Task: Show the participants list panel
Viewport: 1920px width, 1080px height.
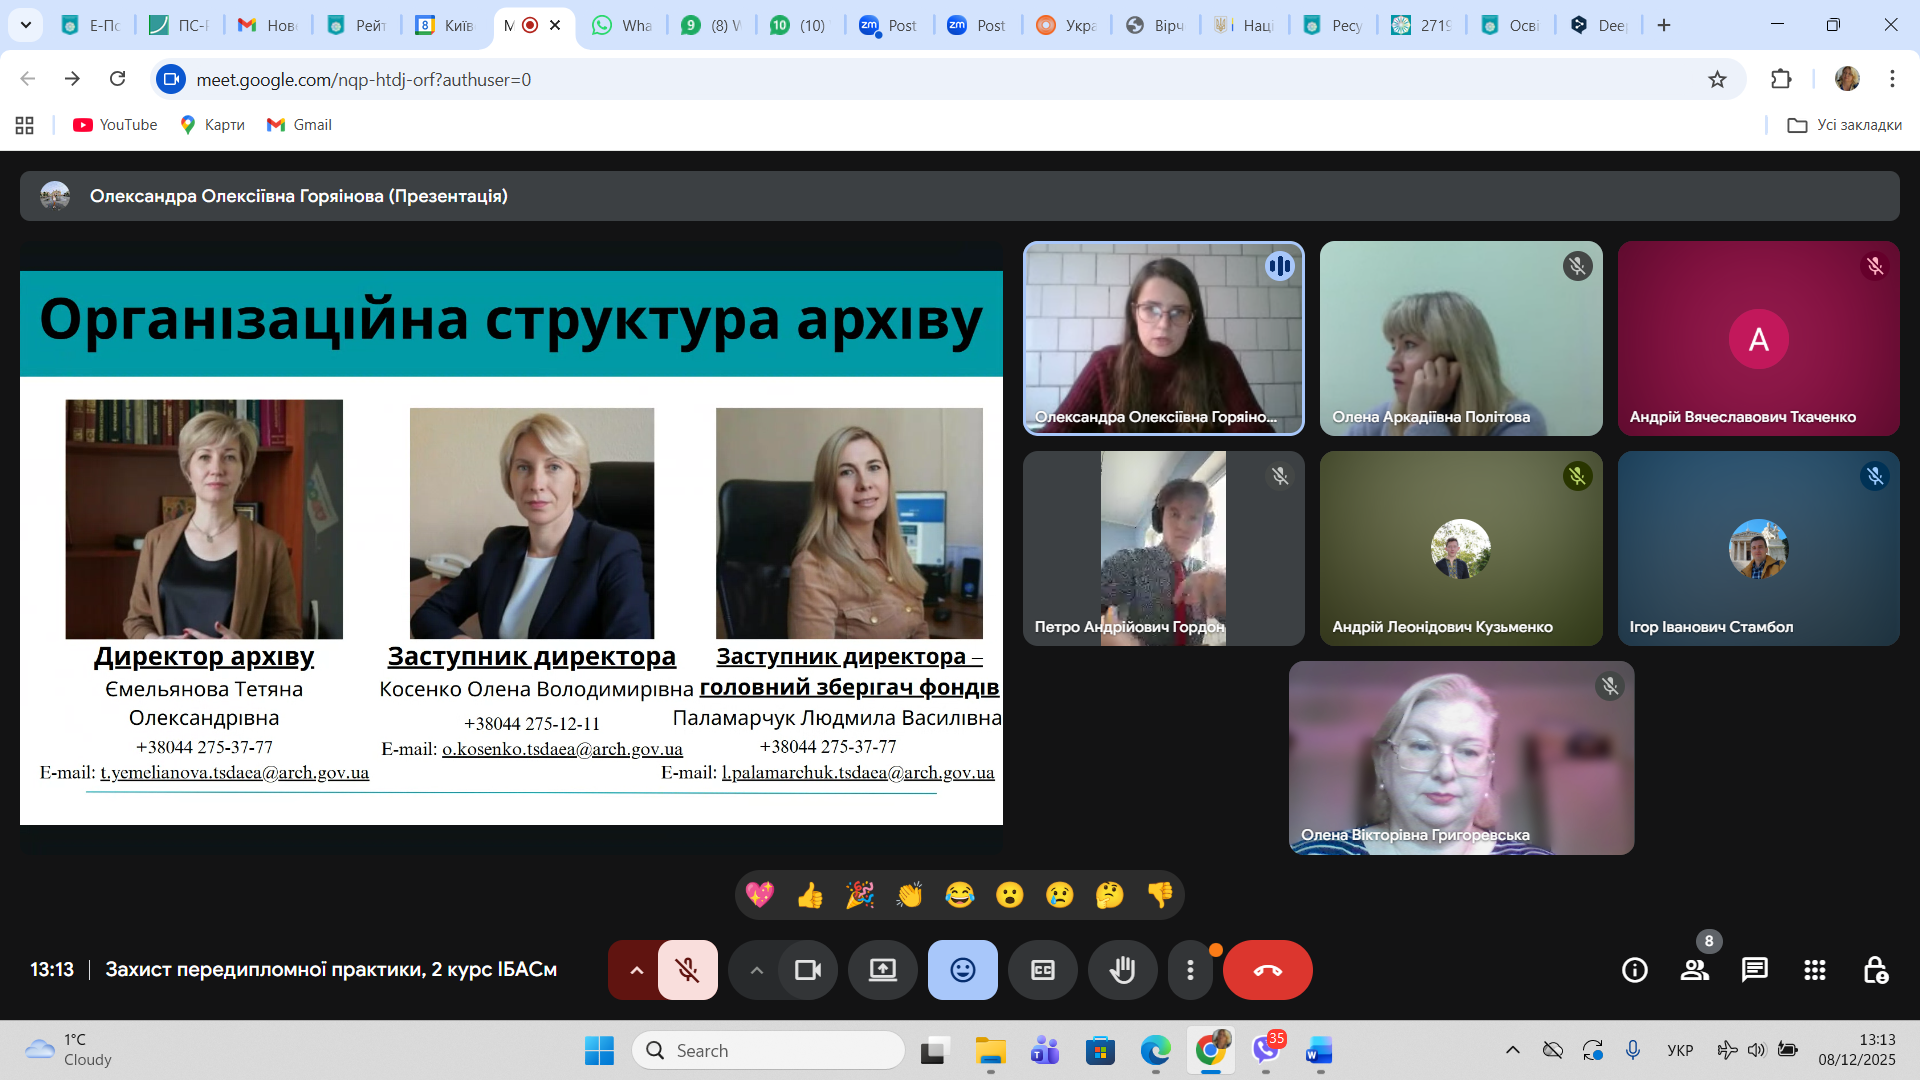Action: point(1694,970)
